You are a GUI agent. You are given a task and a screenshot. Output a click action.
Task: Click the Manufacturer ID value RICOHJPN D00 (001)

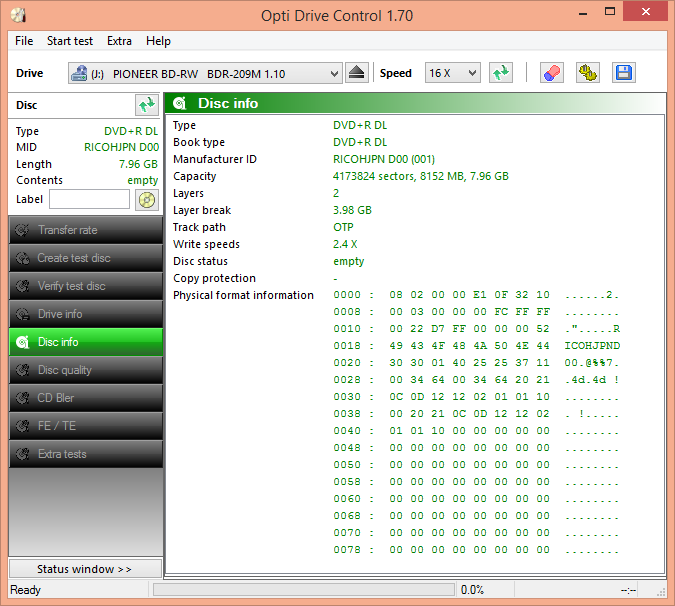coord(384,159)
